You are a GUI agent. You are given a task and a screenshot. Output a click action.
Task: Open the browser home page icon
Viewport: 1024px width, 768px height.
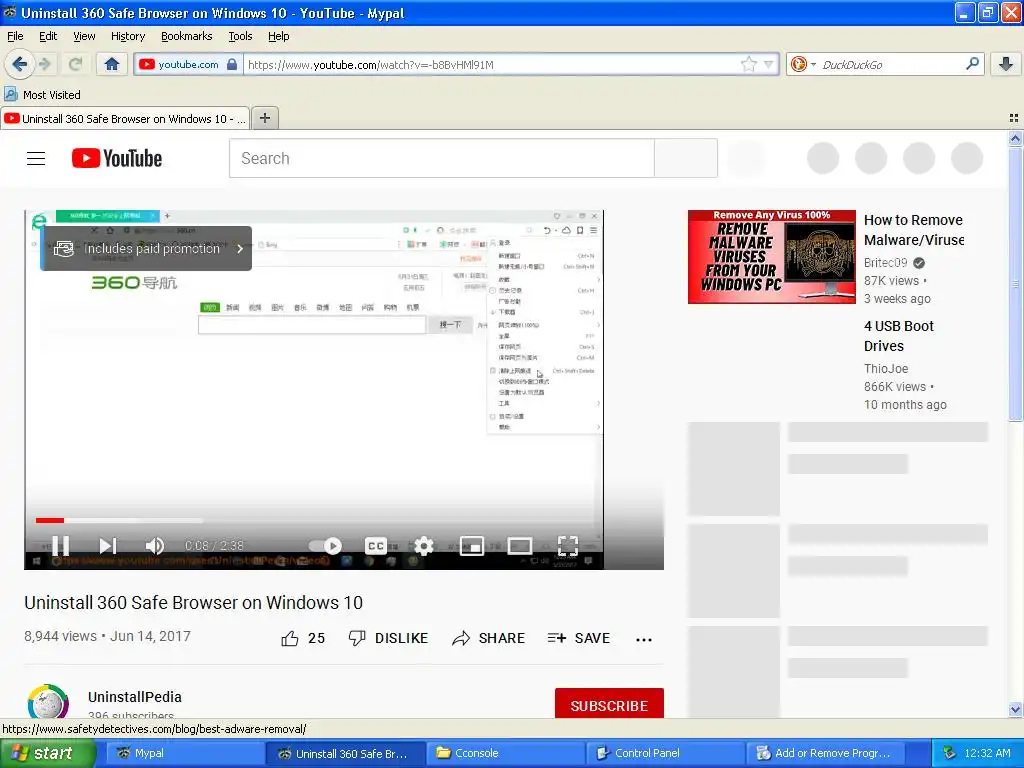tap(112, 64)
